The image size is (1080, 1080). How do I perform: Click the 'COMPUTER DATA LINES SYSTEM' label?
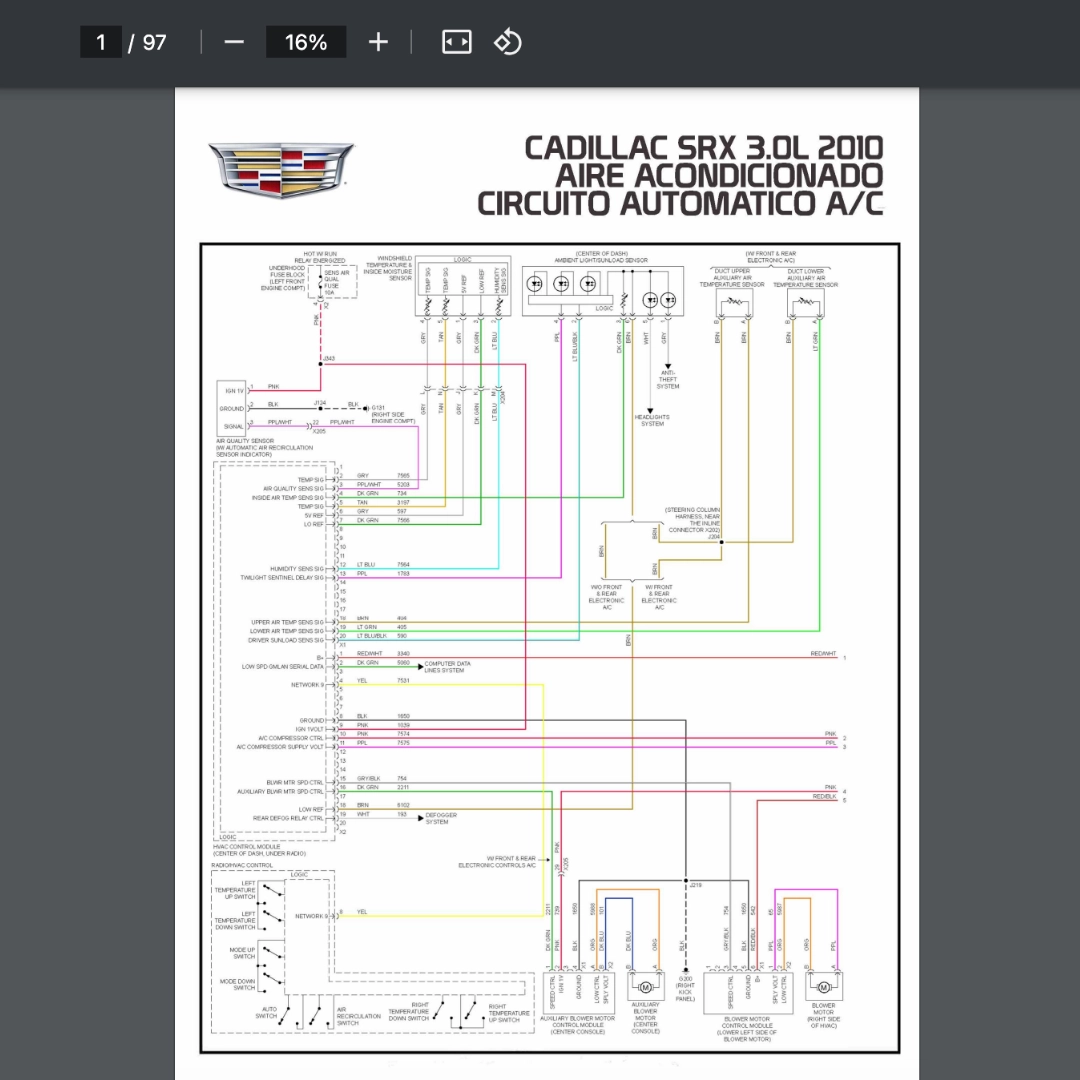tap(447, 667)
